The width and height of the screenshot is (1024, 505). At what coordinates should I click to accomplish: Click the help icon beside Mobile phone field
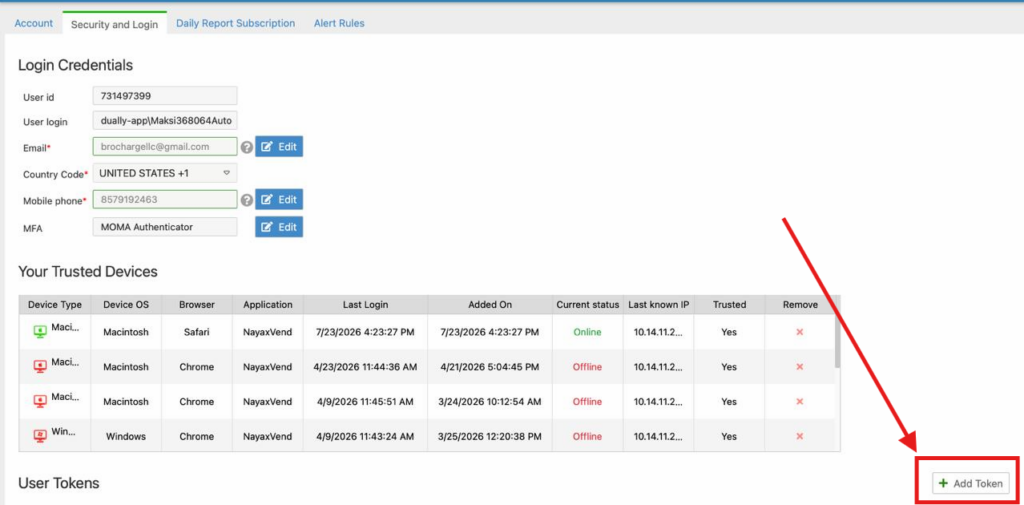coord(246,200)
